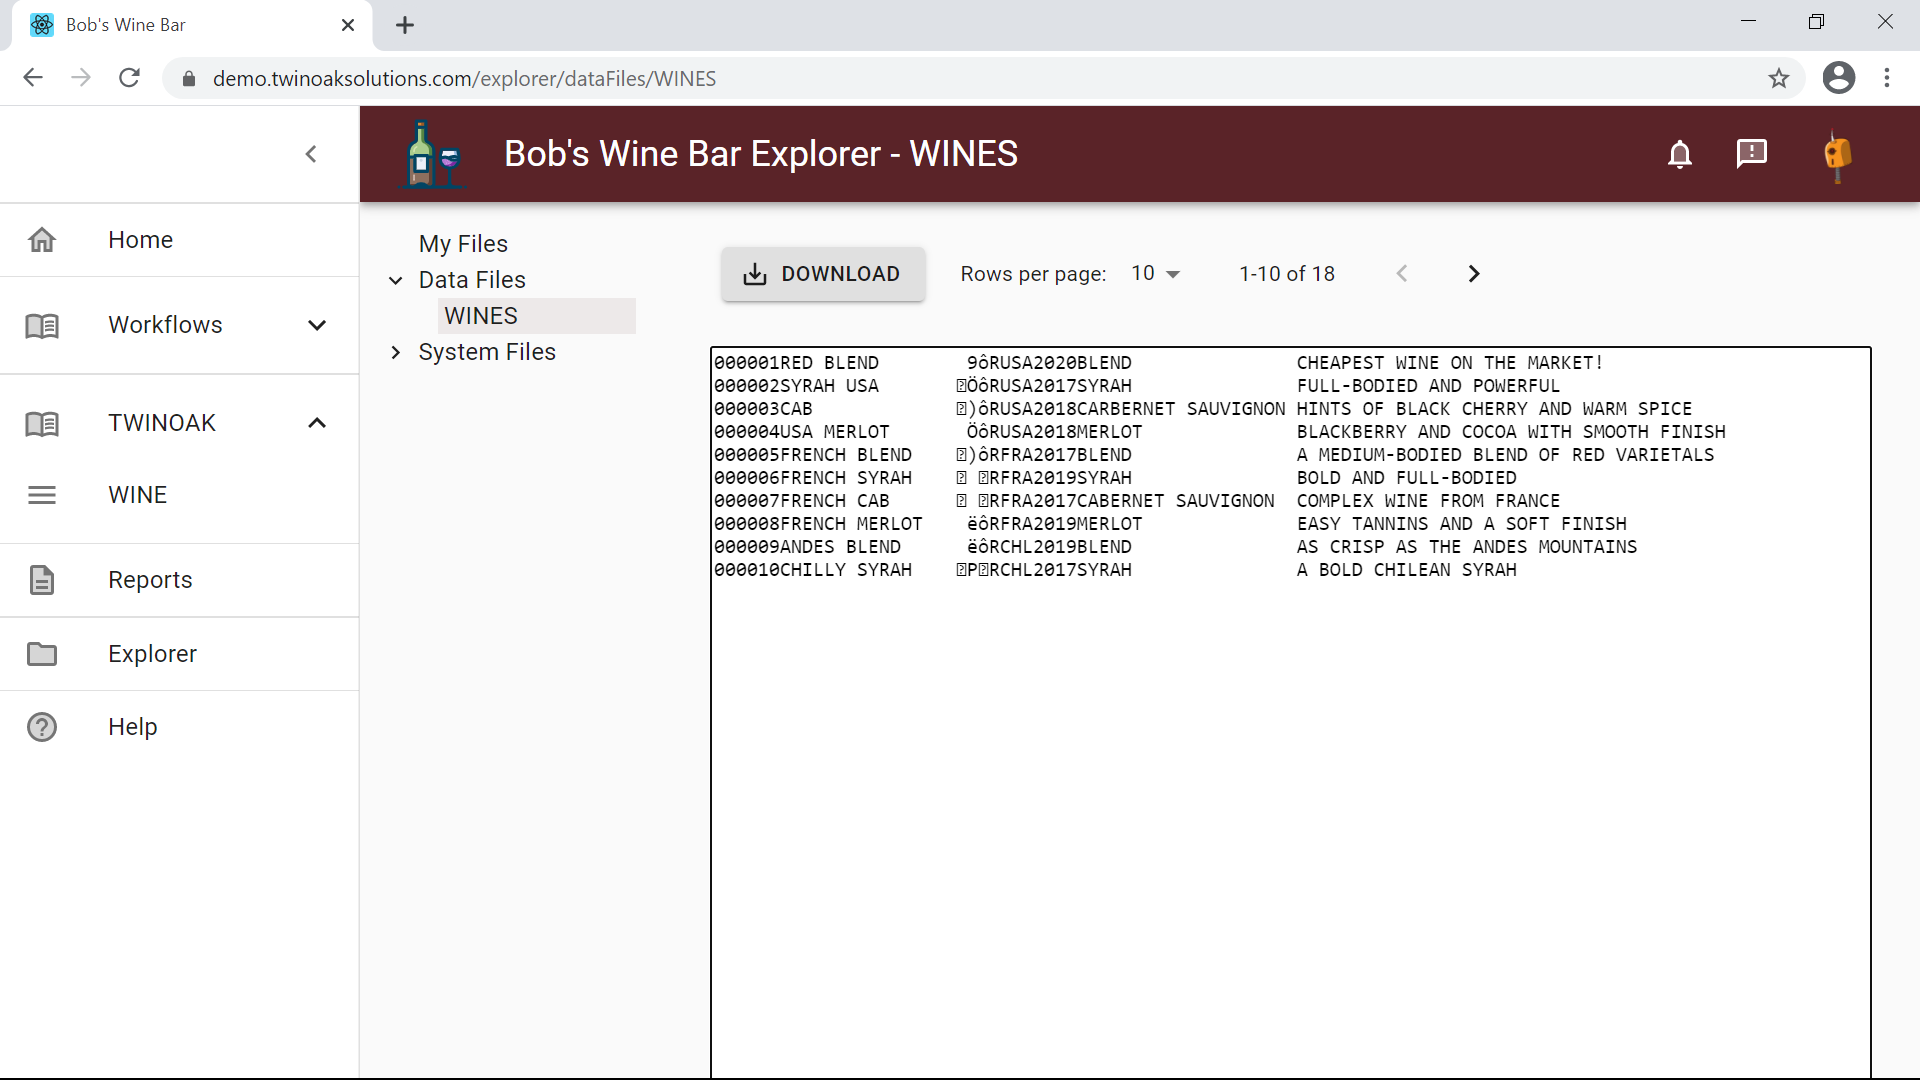This screenshot has width=1920, height=1080.
Task: Click the Home house icon
Action: coord(42,240)
